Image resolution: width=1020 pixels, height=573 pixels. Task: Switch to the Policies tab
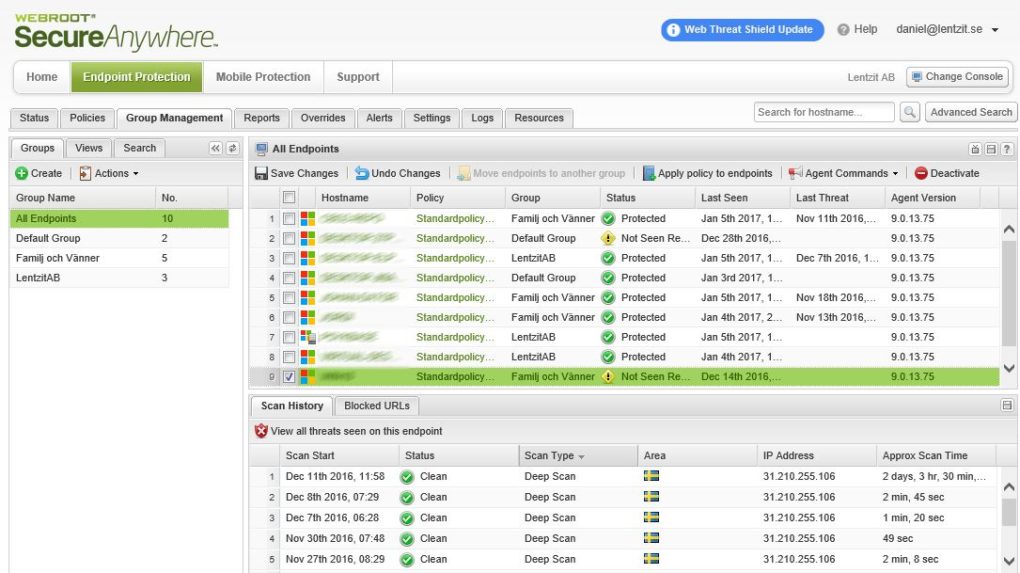point(87,118)
